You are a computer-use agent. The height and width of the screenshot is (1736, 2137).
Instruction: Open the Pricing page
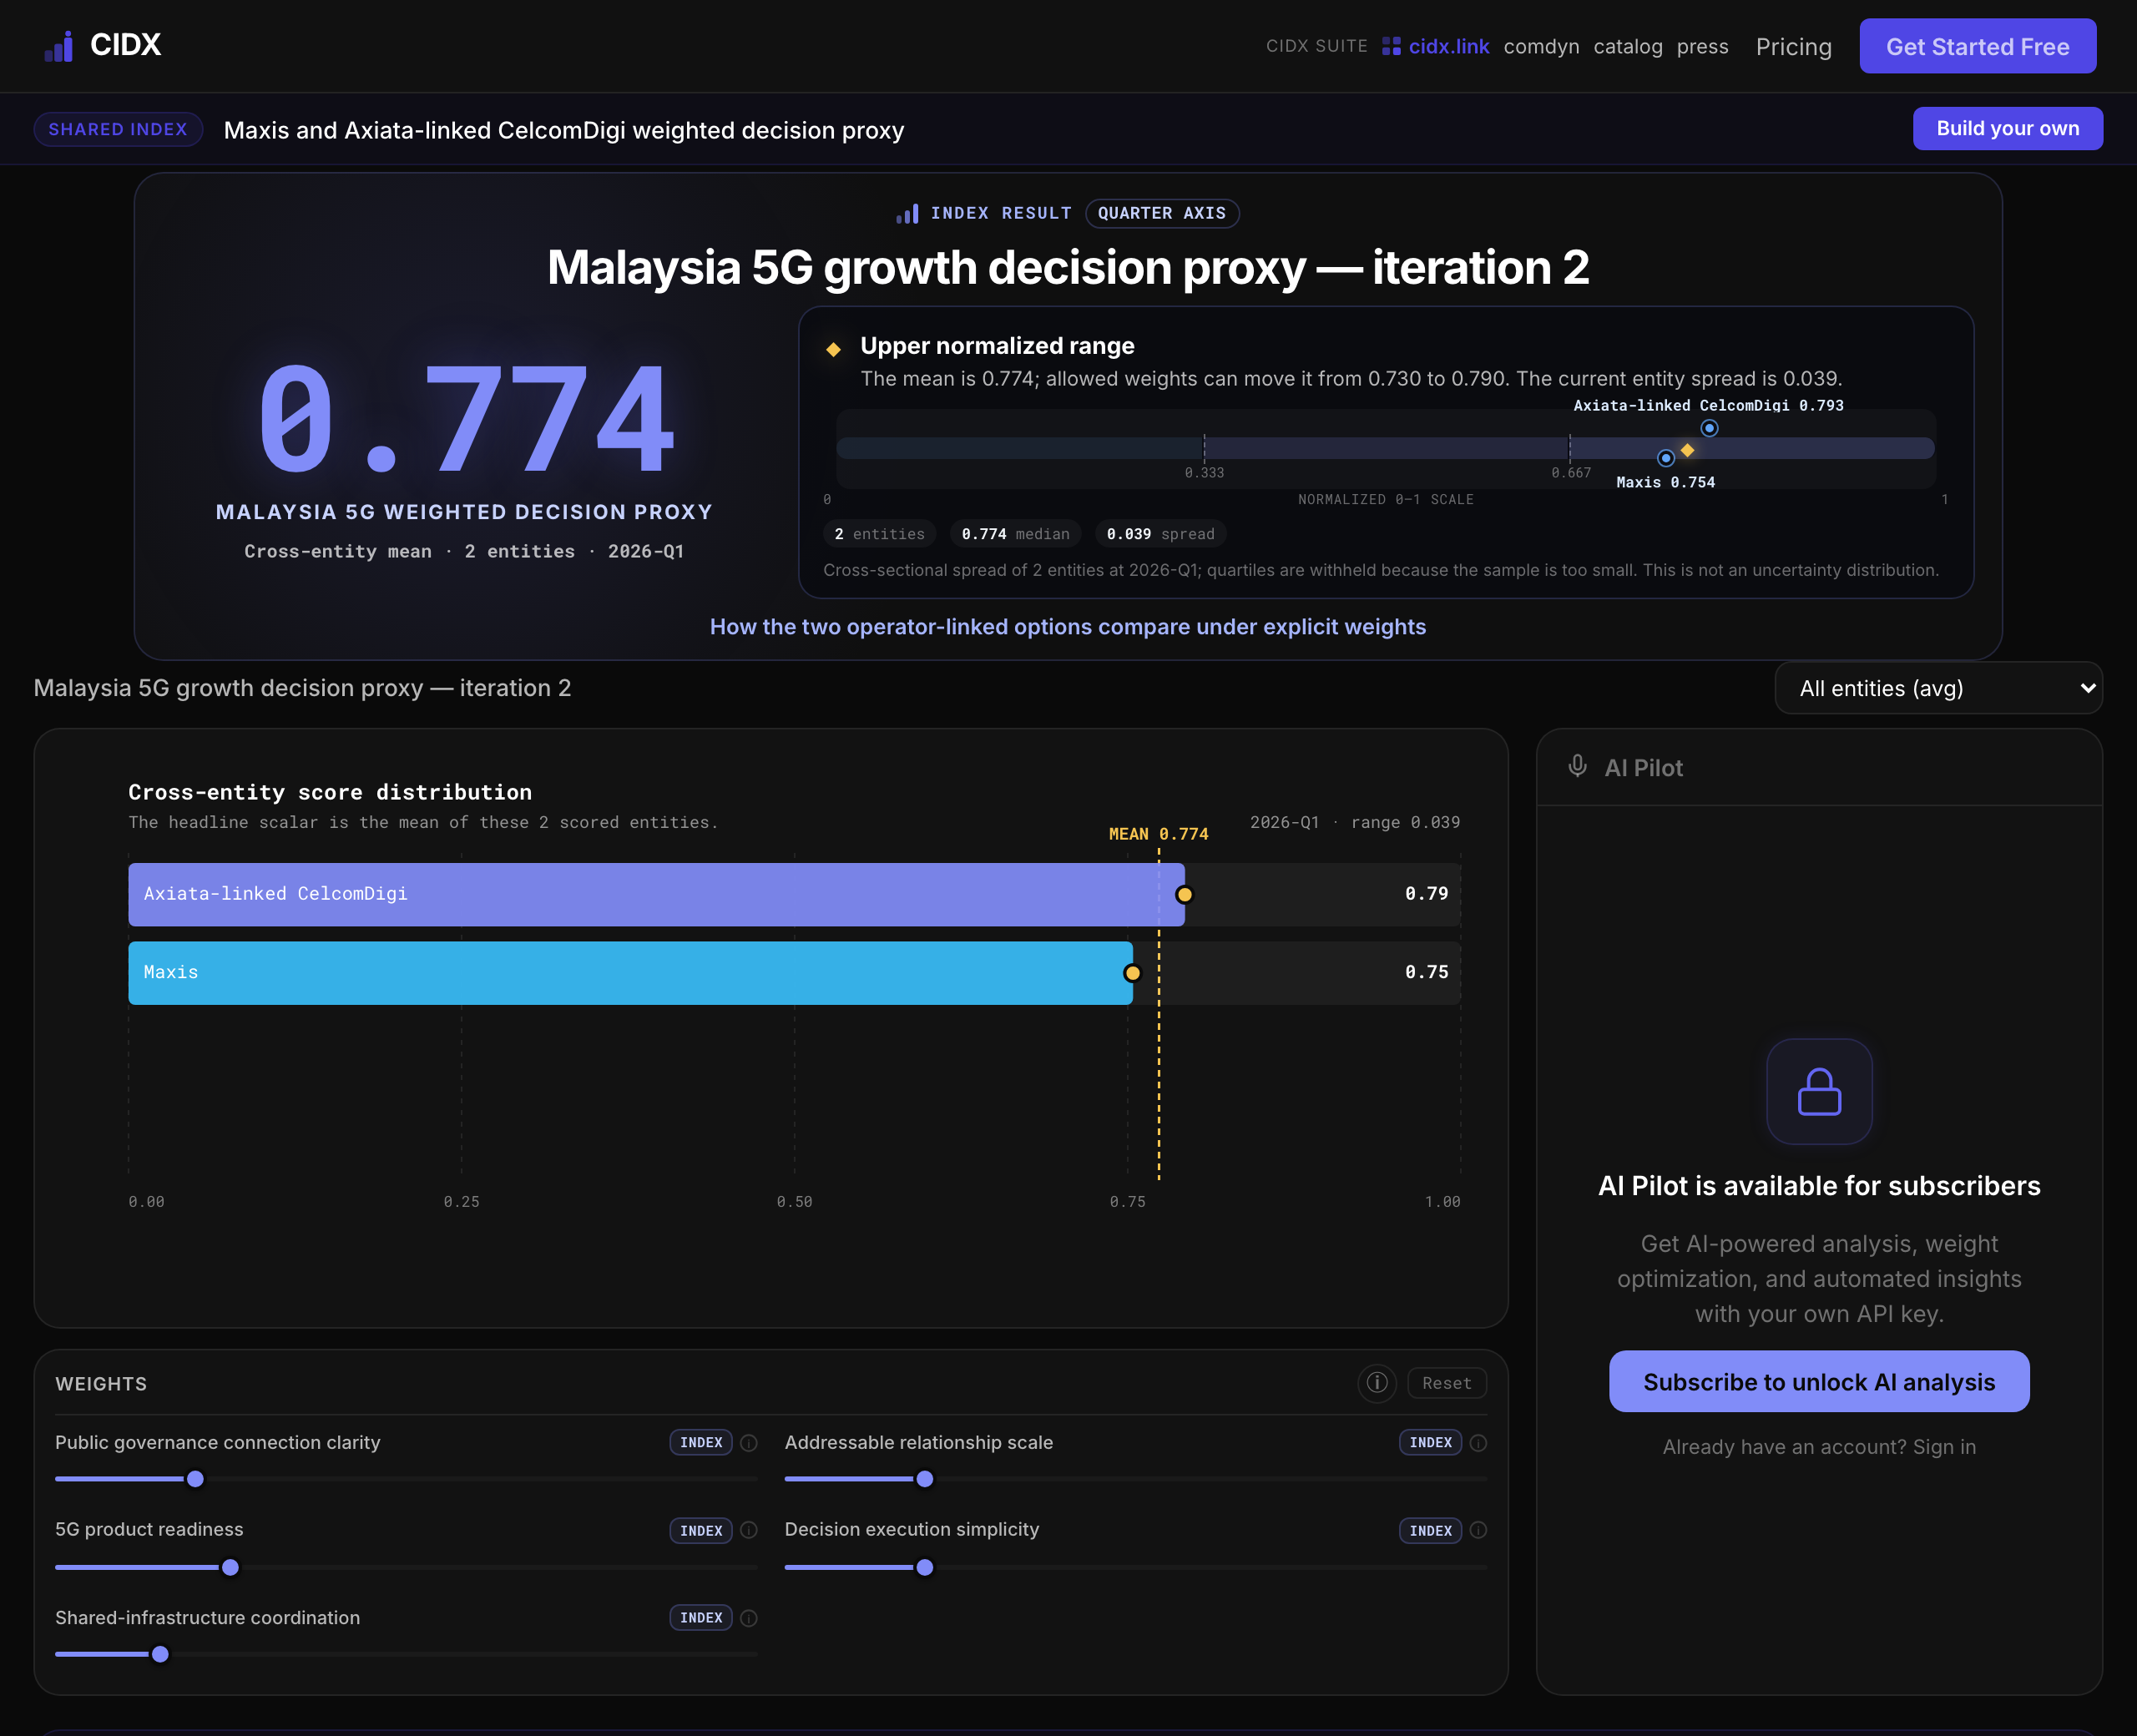click(x=1793, y=47)
